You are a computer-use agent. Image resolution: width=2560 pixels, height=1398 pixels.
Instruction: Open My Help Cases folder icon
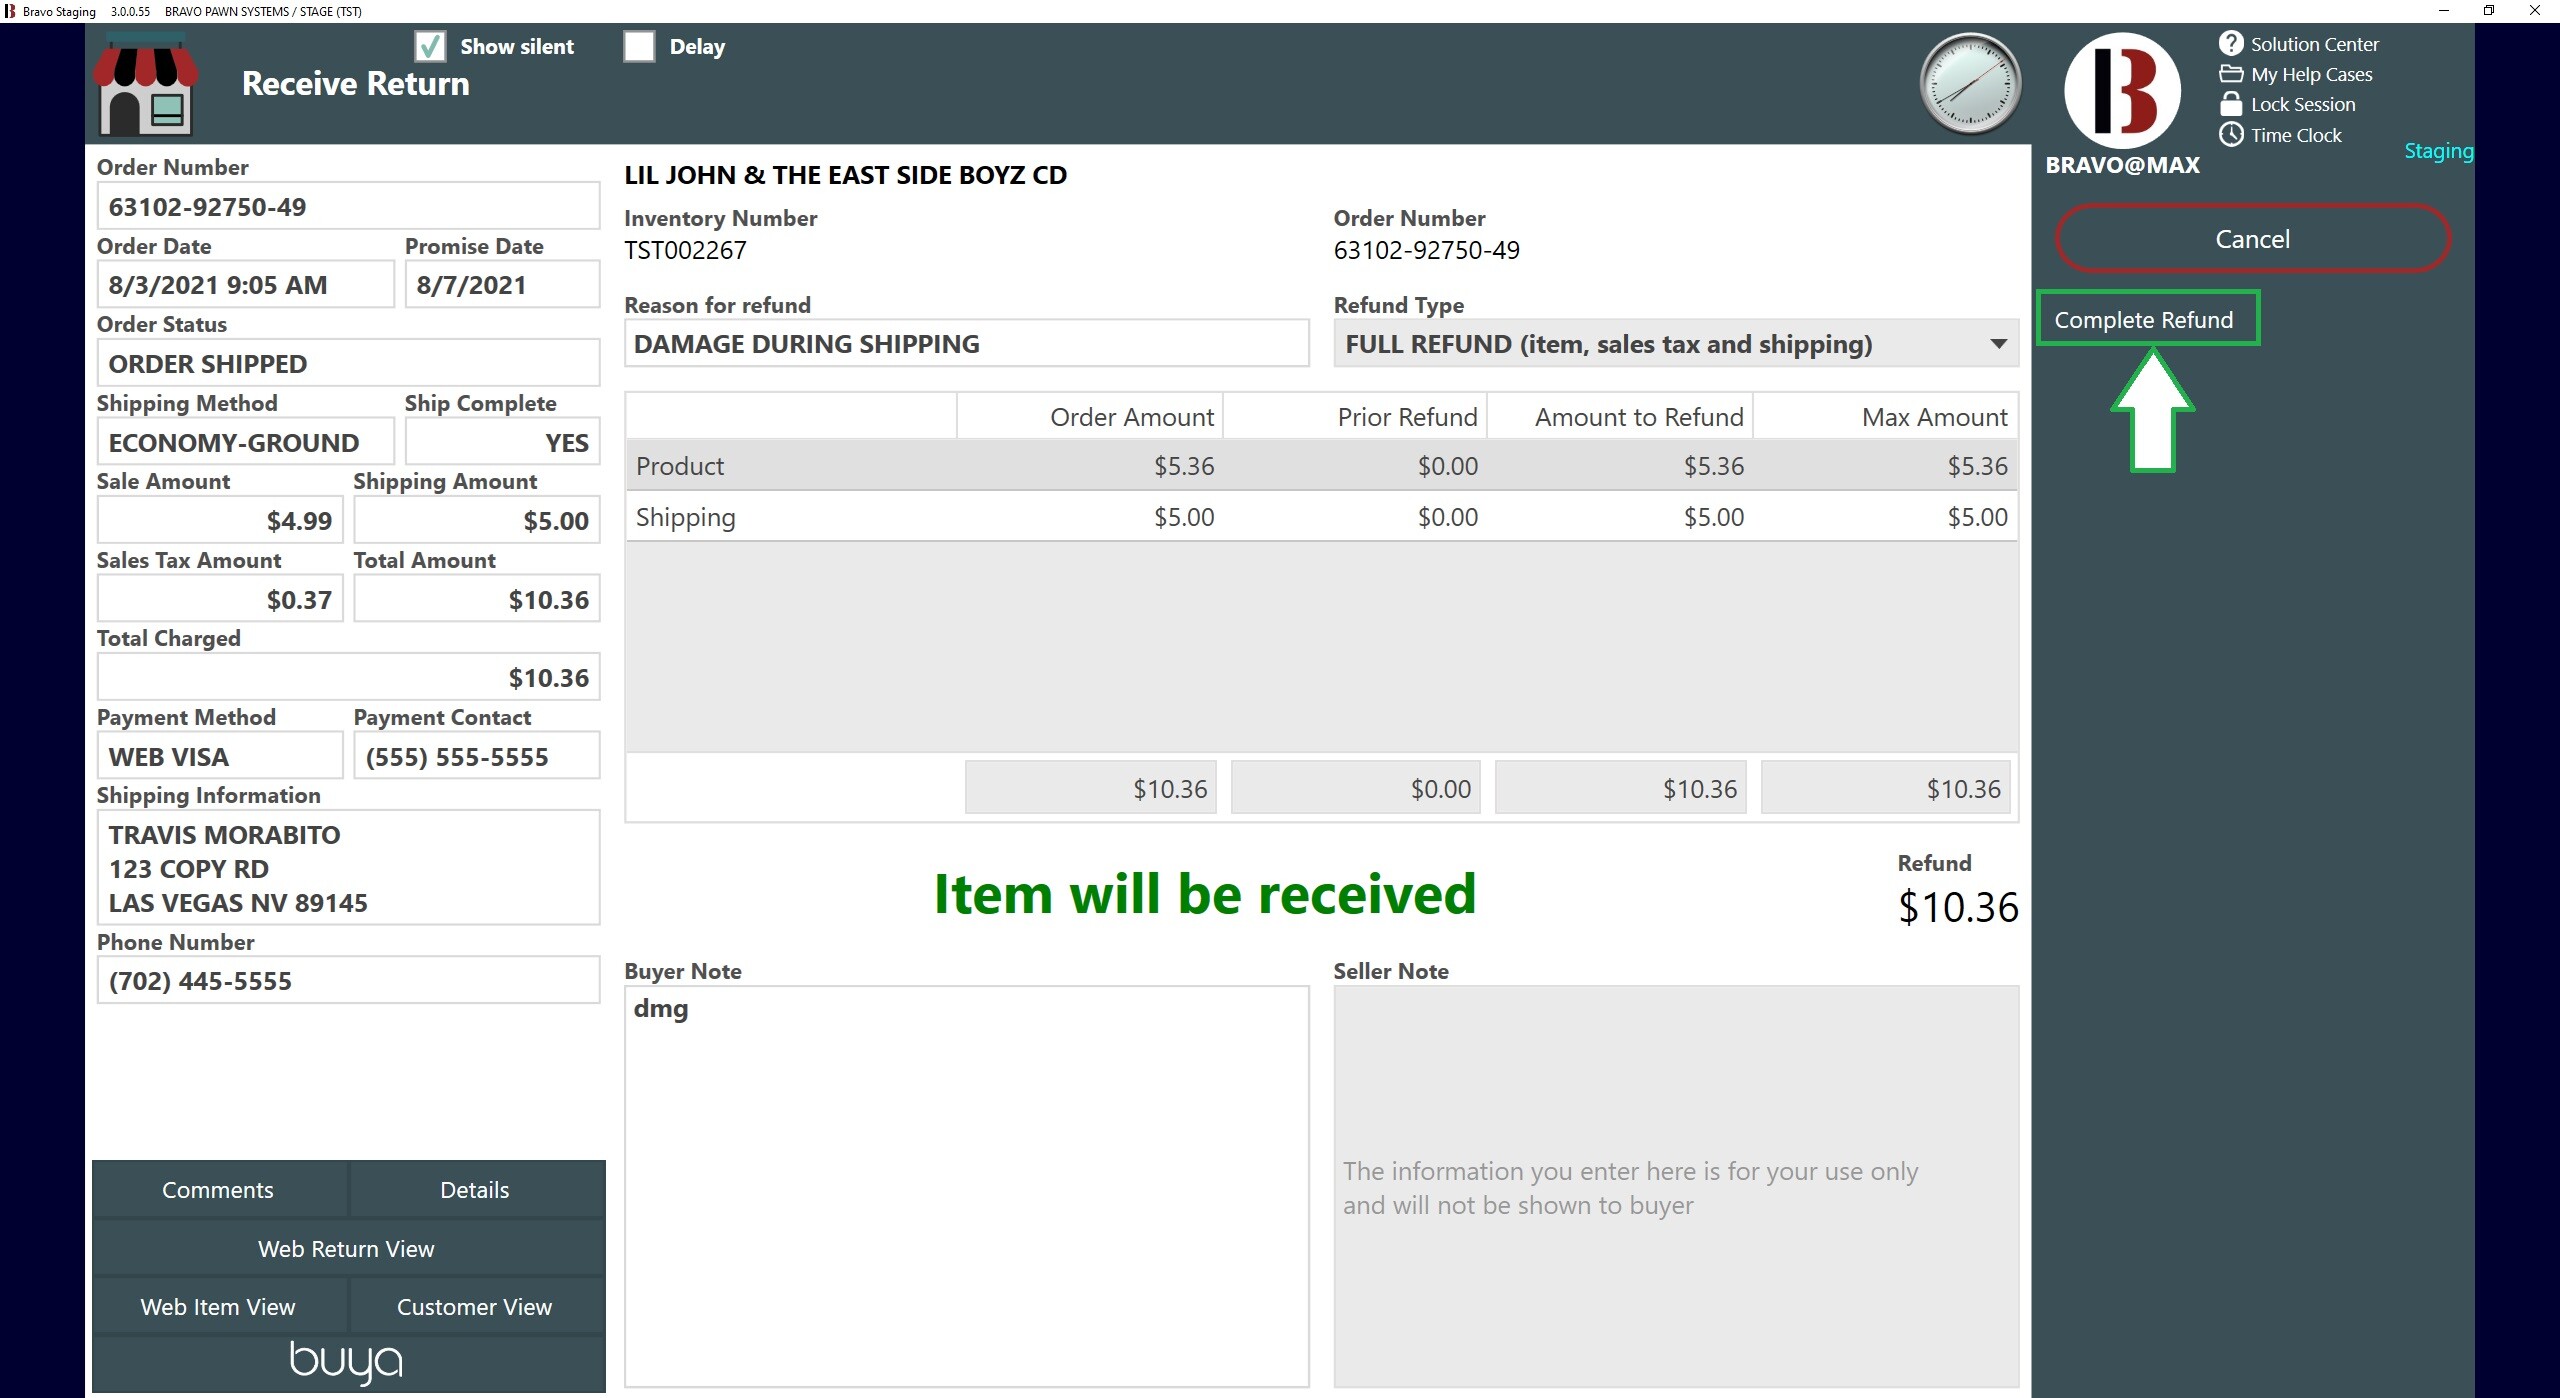point(2231,74)
